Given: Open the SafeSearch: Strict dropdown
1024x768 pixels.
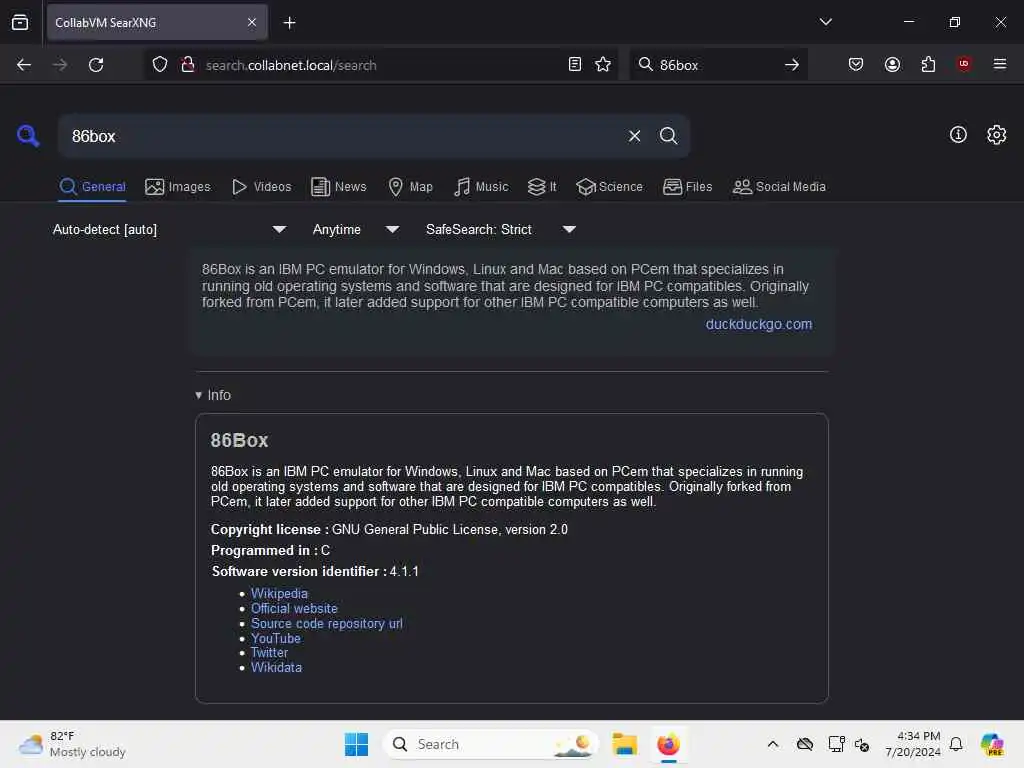Looking at the screenshot, I should click(501, 229).
